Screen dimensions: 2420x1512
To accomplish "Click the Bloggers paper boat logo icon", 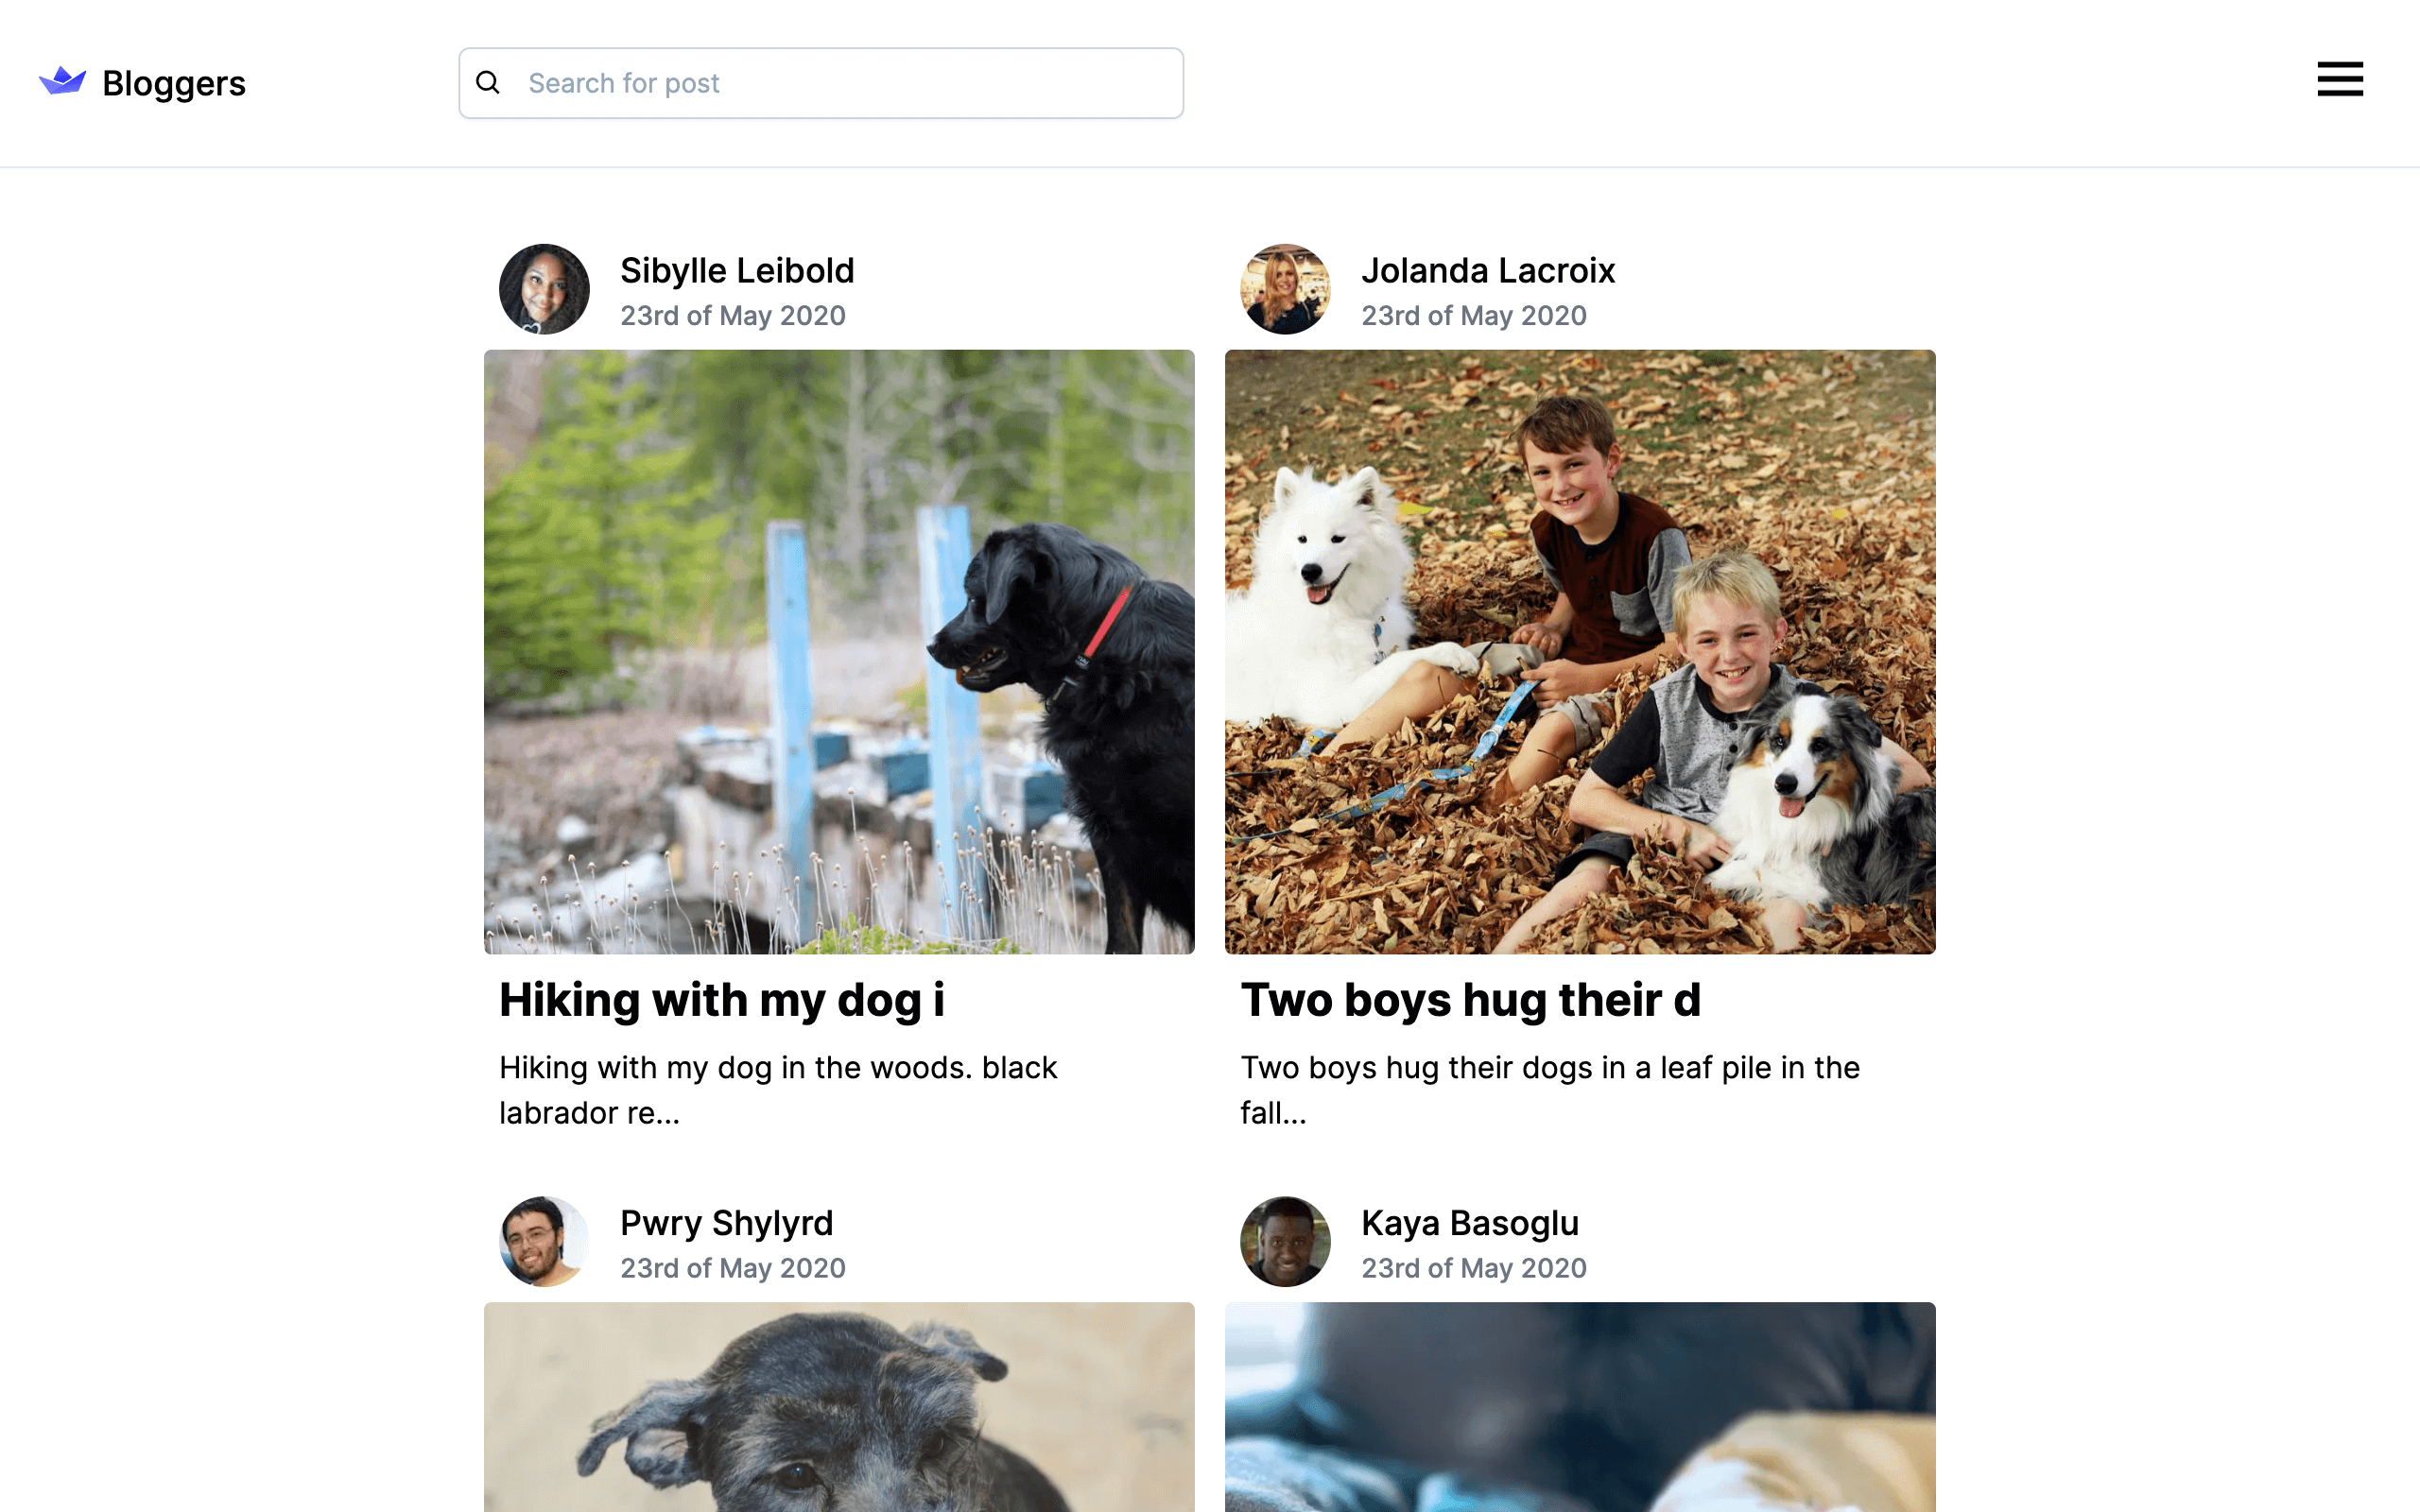I will (x=62, y=81).
